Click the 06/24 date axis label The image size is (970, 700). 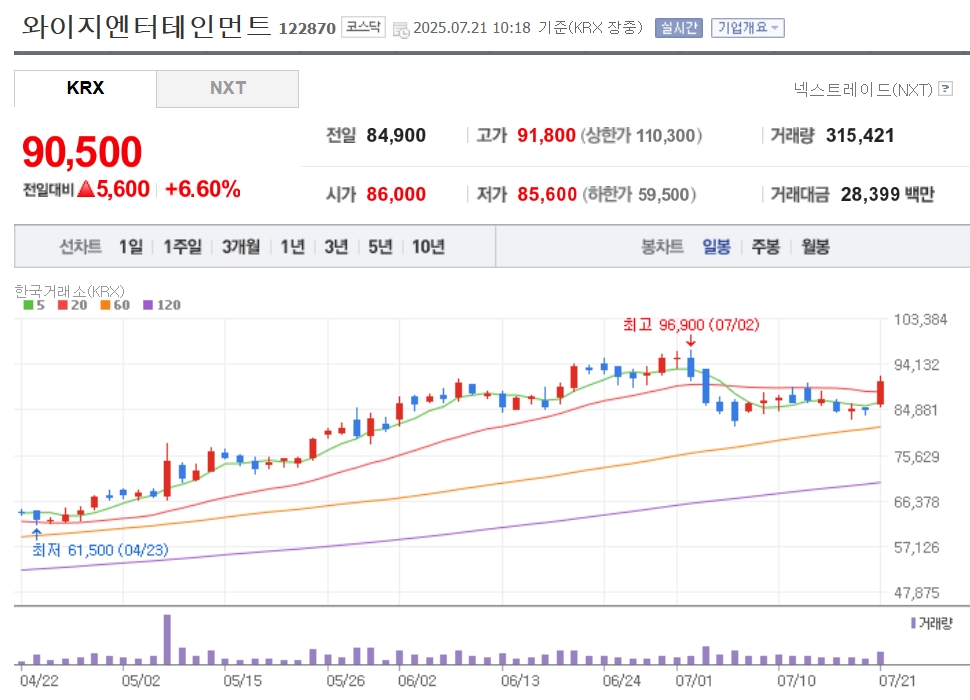pos(622,681)
